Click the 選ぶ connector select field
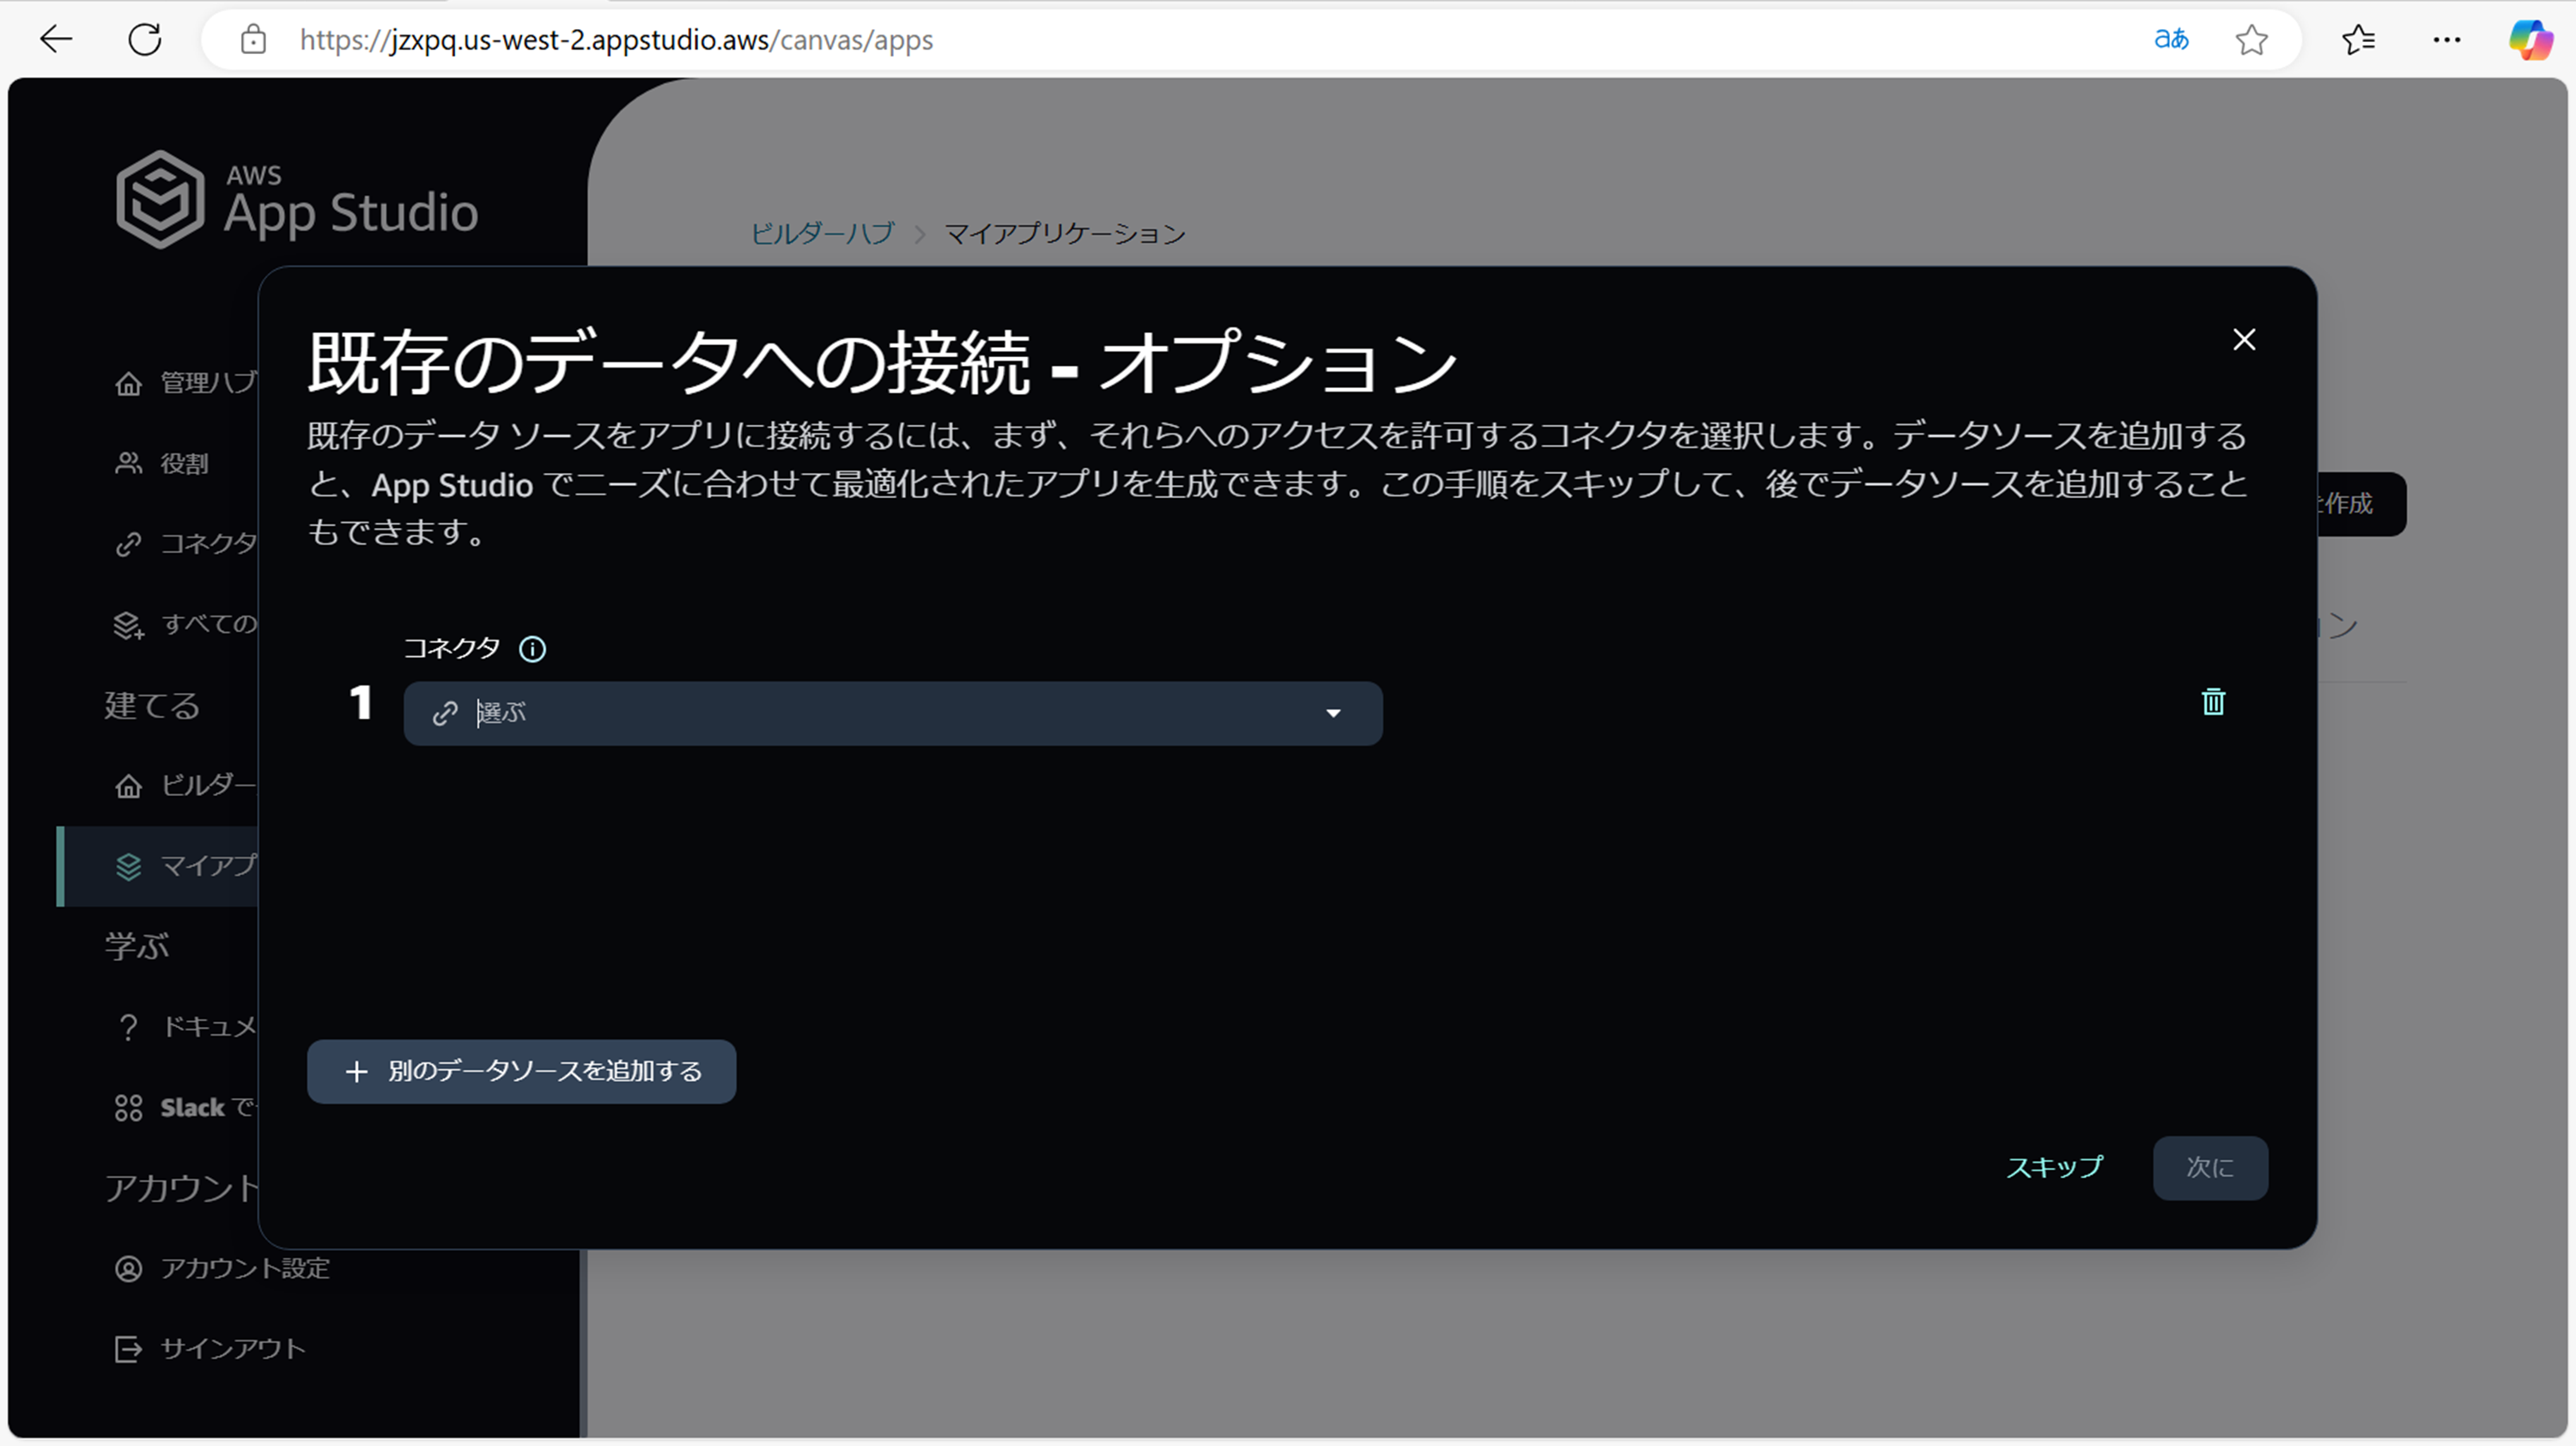2576x1446 pixels. [x=880, y=713]
